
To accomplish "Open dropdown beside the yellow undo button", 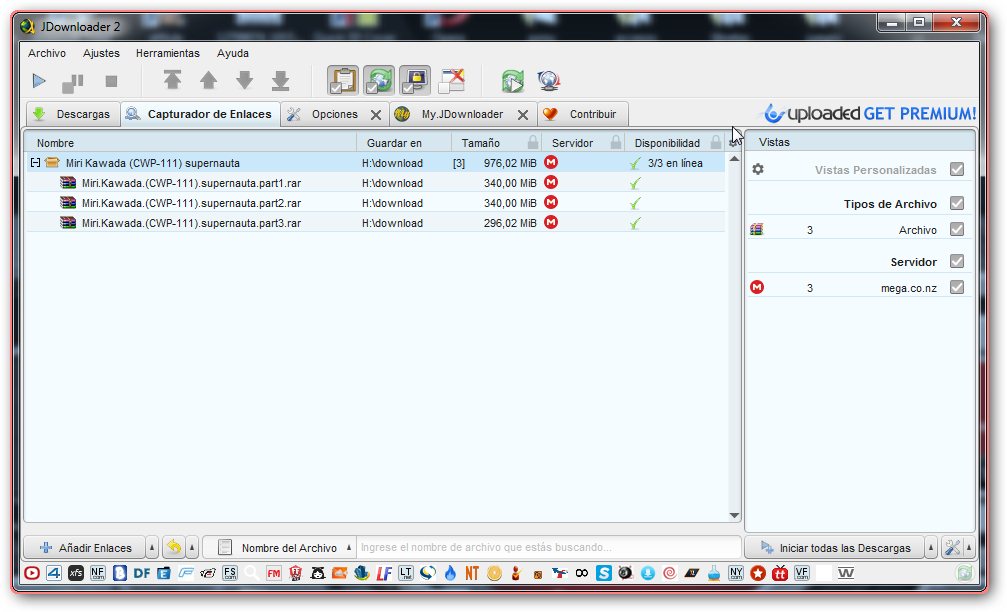I will (x=192, y=548).
